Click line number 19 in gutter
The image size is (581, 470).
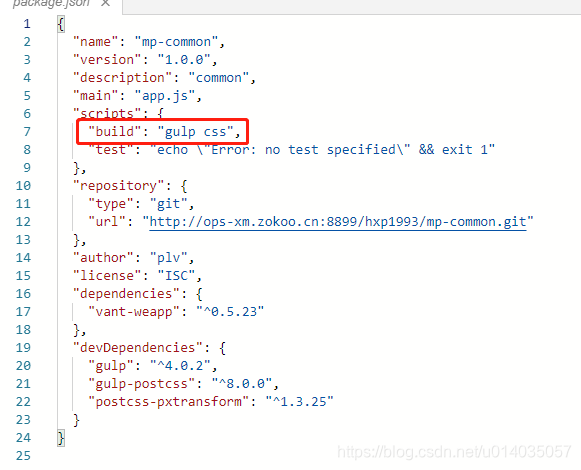click(23, 348)
